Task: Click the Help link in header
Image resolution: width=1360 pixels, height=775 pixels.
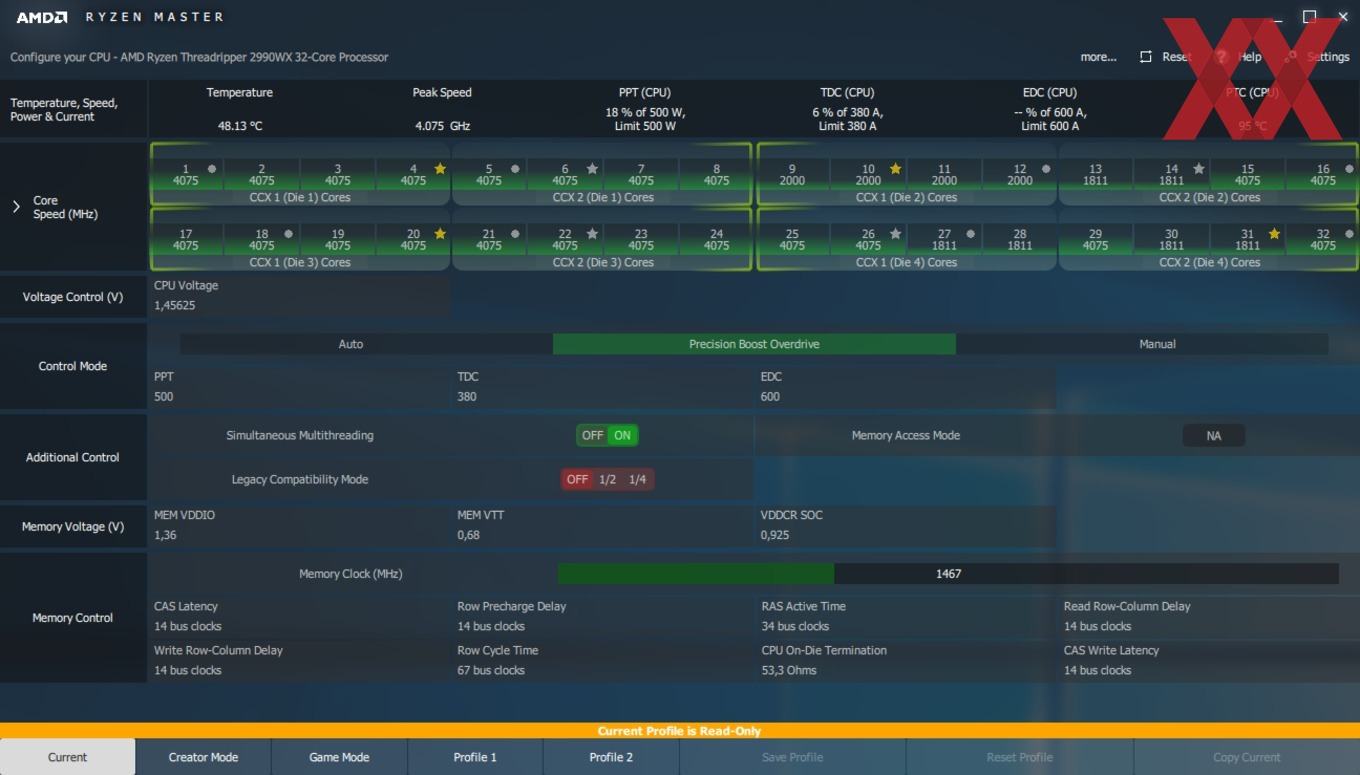Action: 1250,57
